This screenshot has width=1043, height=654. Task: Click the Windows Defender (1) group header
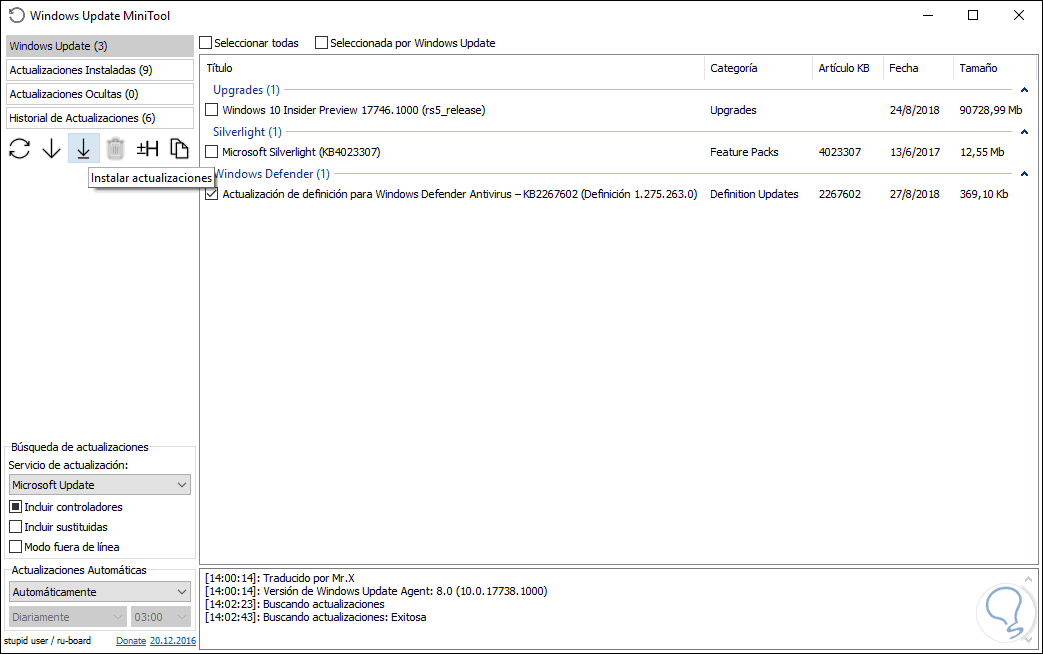271,174
